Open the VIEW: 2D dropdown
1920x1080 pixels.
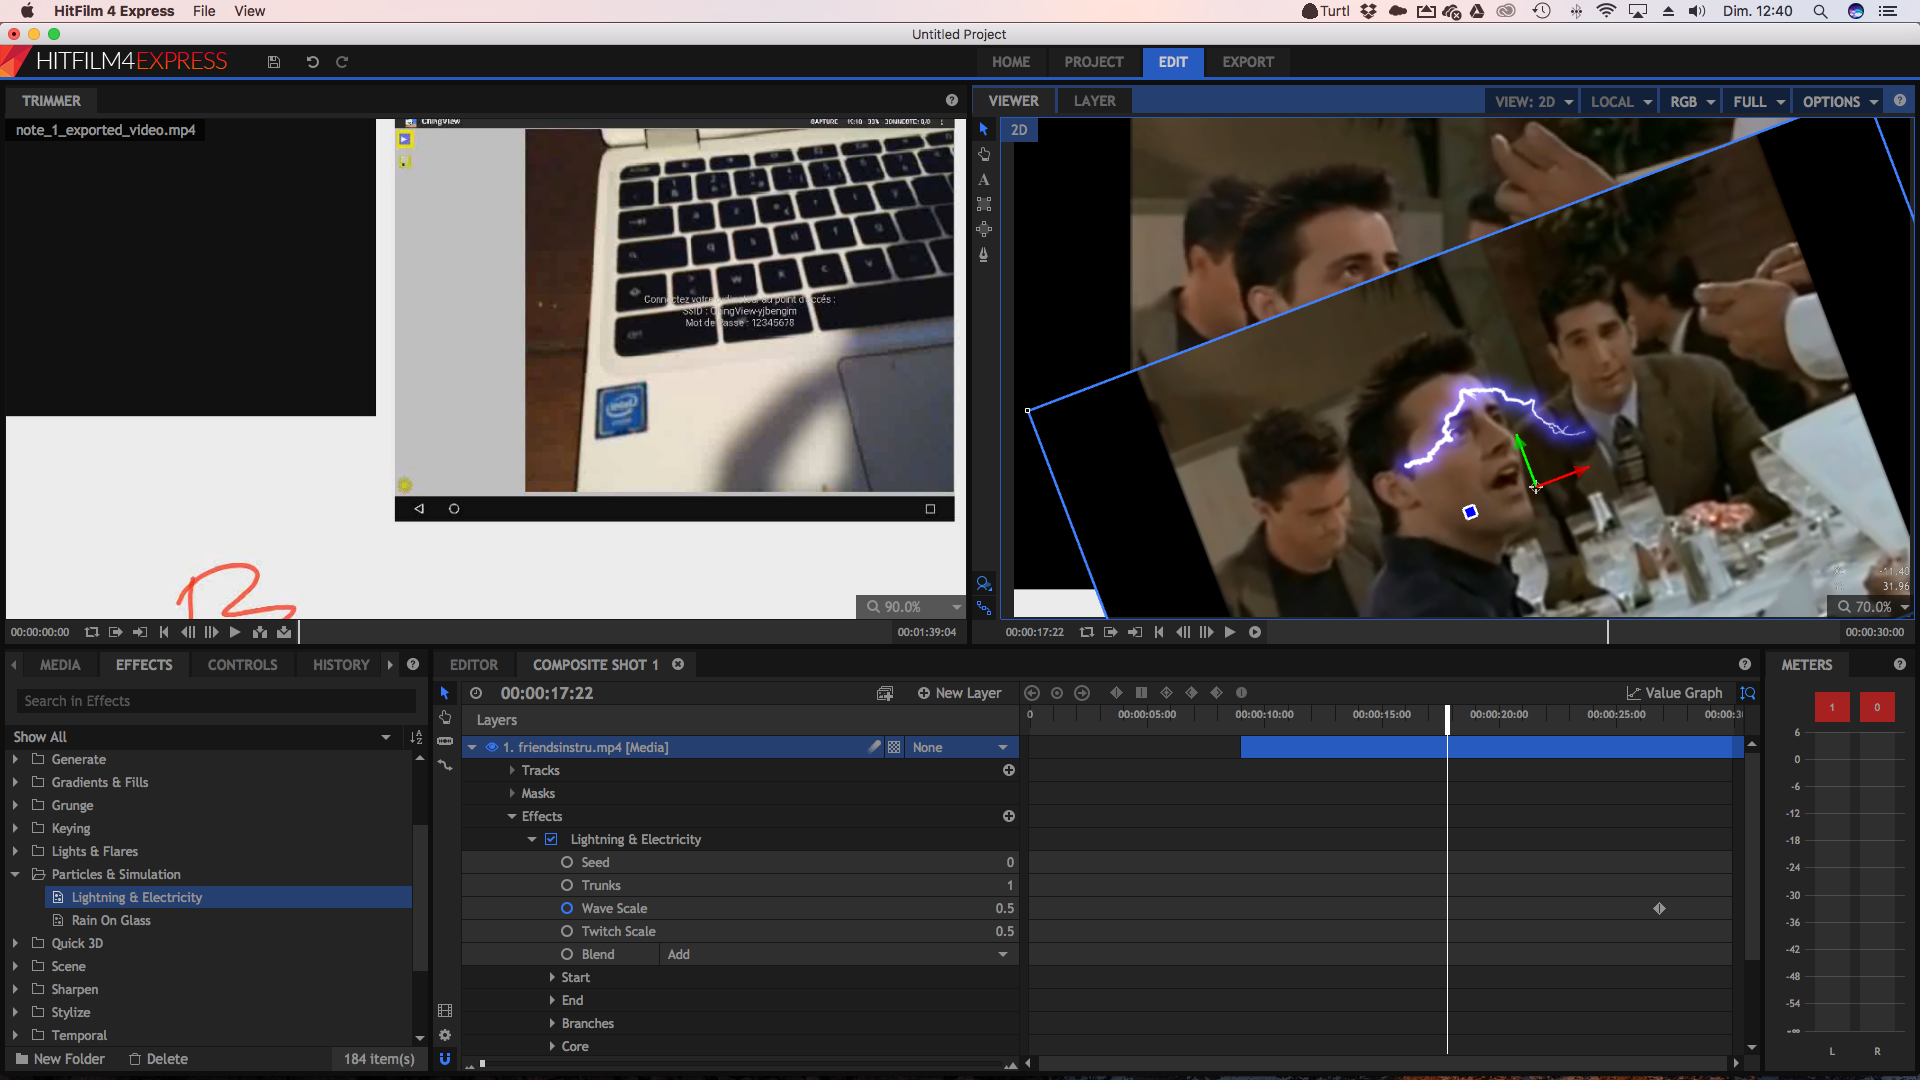(x=1534, y=101)
